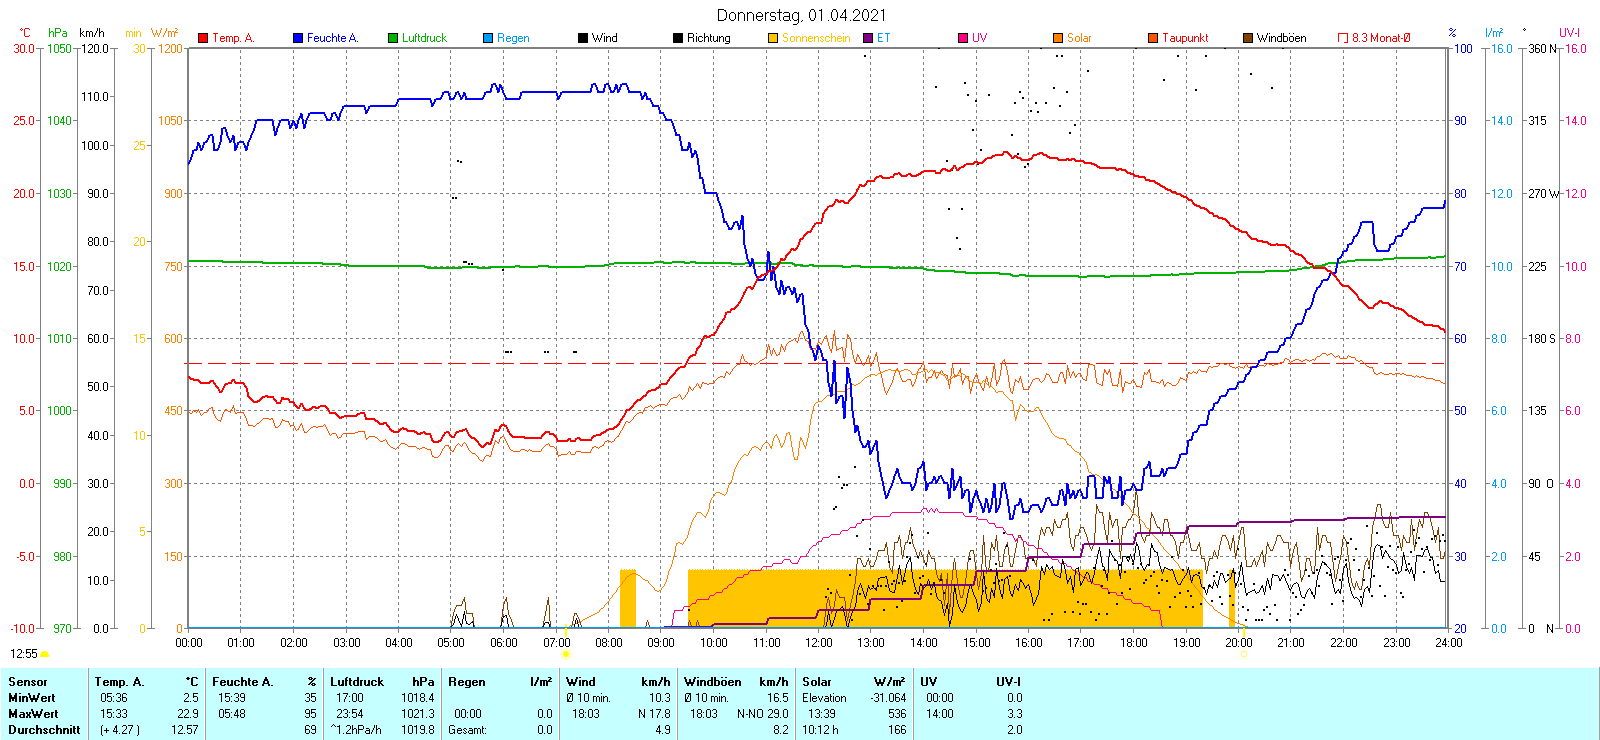Click the W/m² axis unit label
The height and width of the screenshot is (740, 1600).
coord(164,33)
